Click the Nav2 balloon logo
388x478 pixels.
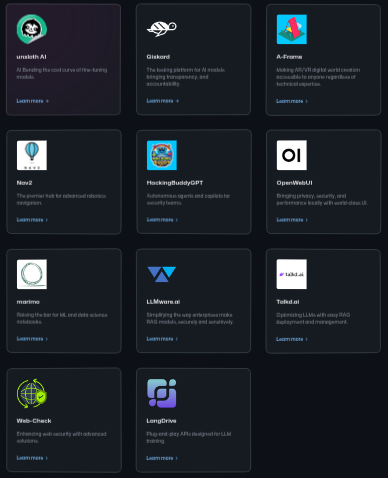[x=32, y=155]
